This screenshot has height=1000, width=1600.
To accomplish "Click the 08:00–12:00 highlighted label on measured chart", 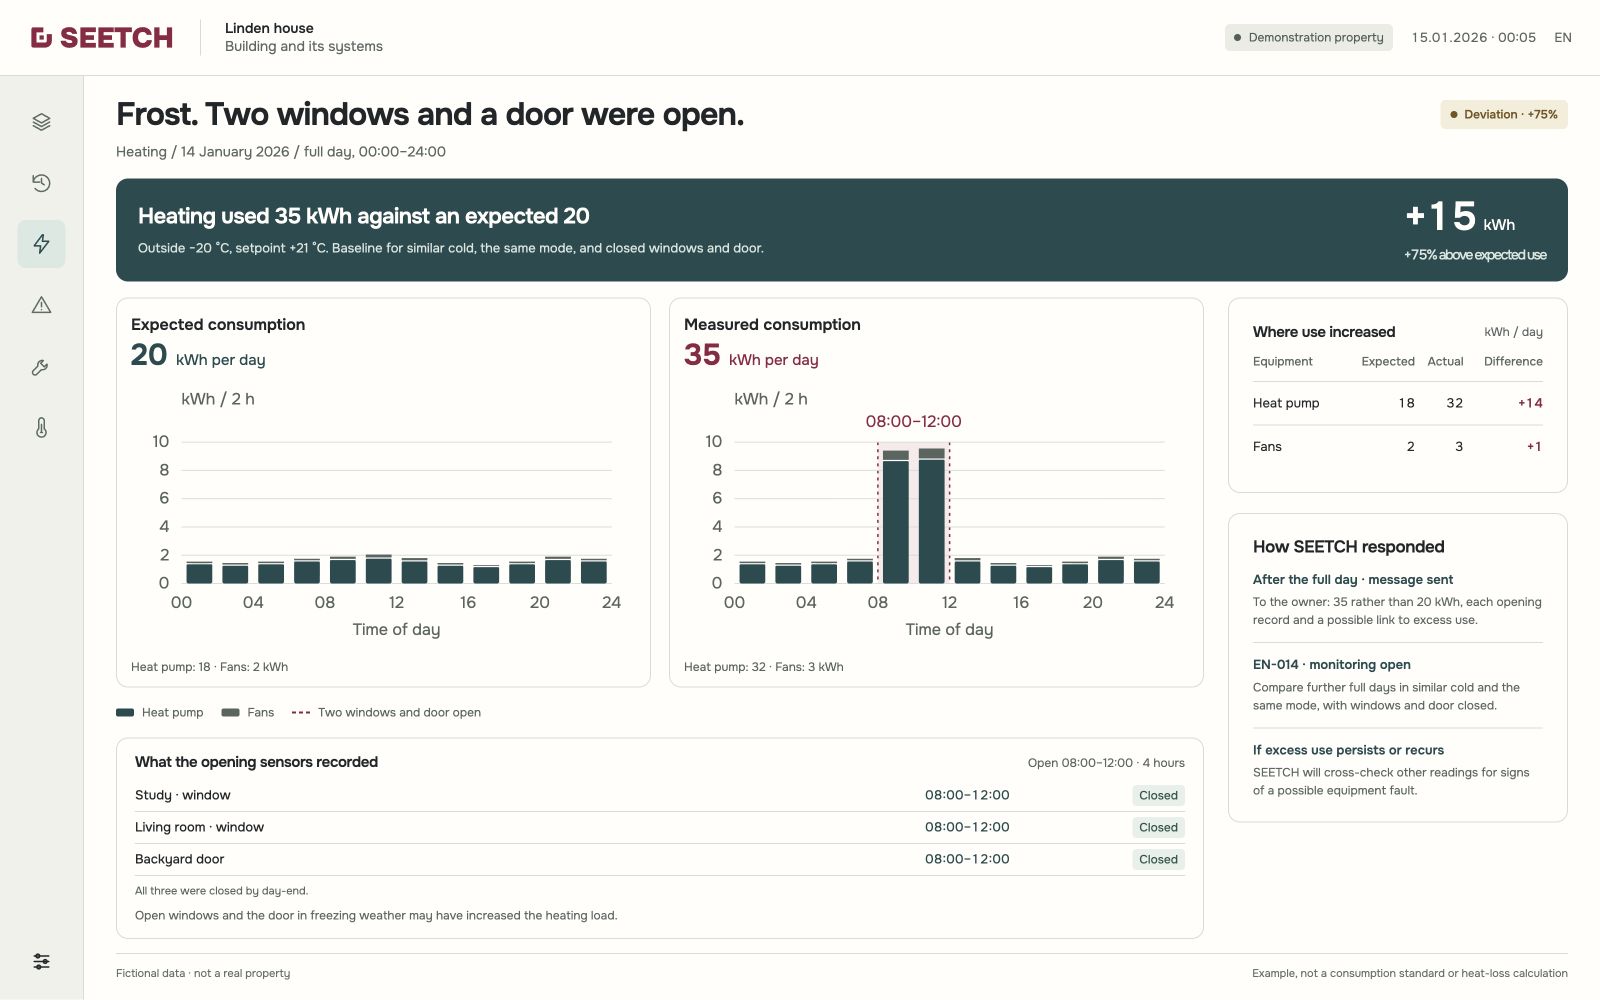I will 913,422.
